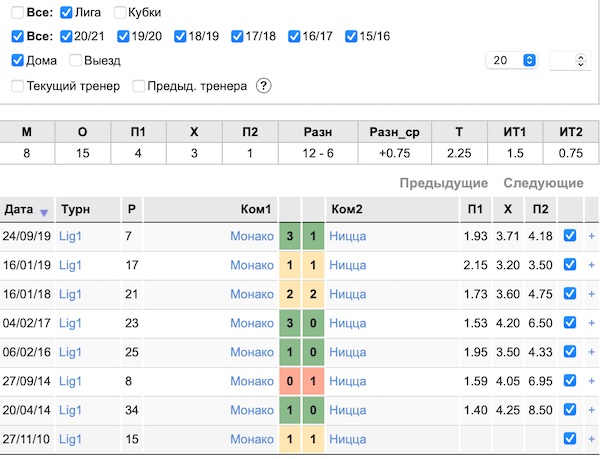Open the dropdown showing 20

click(512, 60)
